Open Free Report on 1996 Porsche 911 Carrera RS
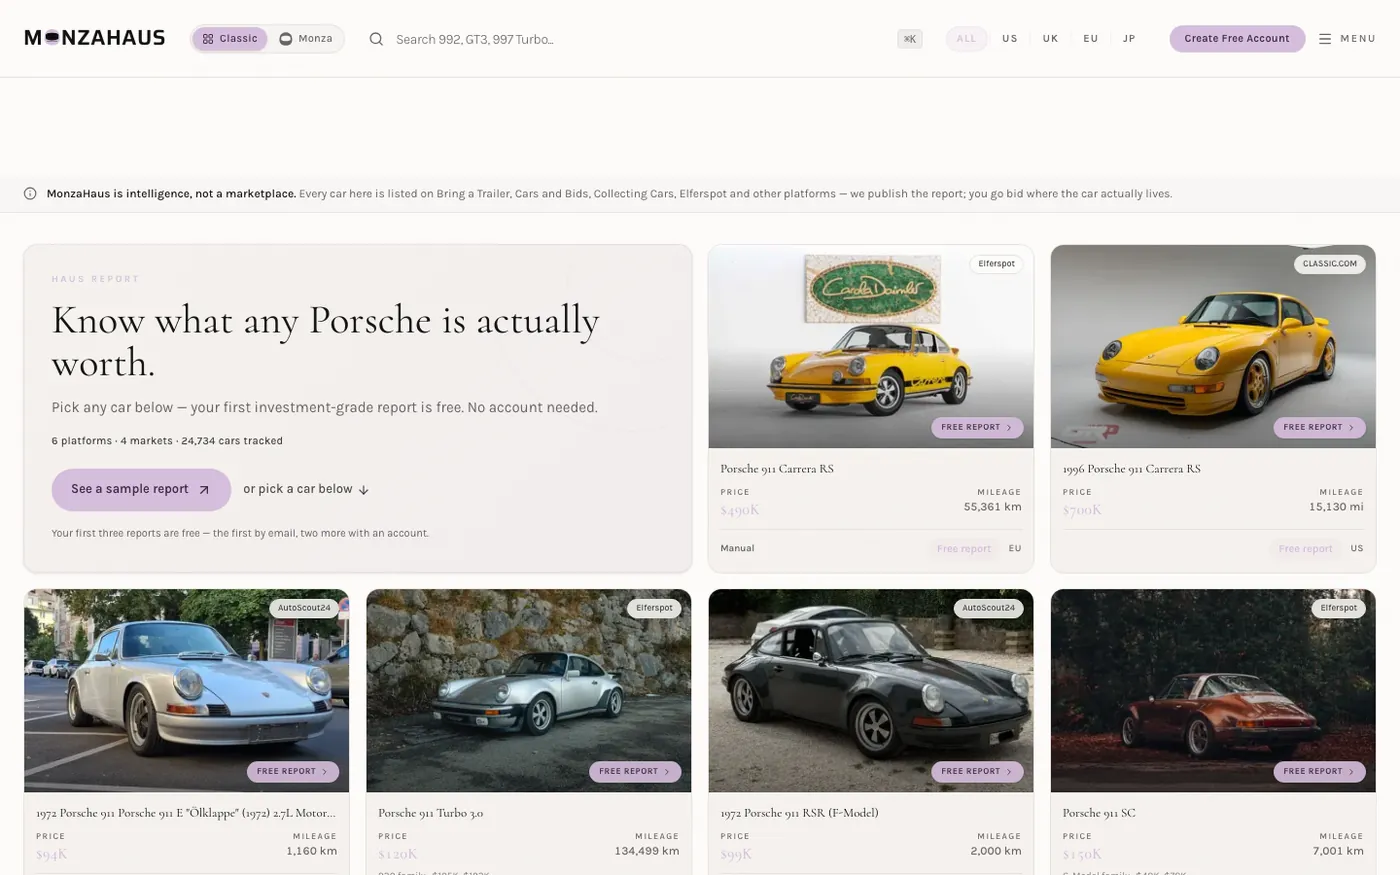The image size is (1400, 875). click(1319, 427)
